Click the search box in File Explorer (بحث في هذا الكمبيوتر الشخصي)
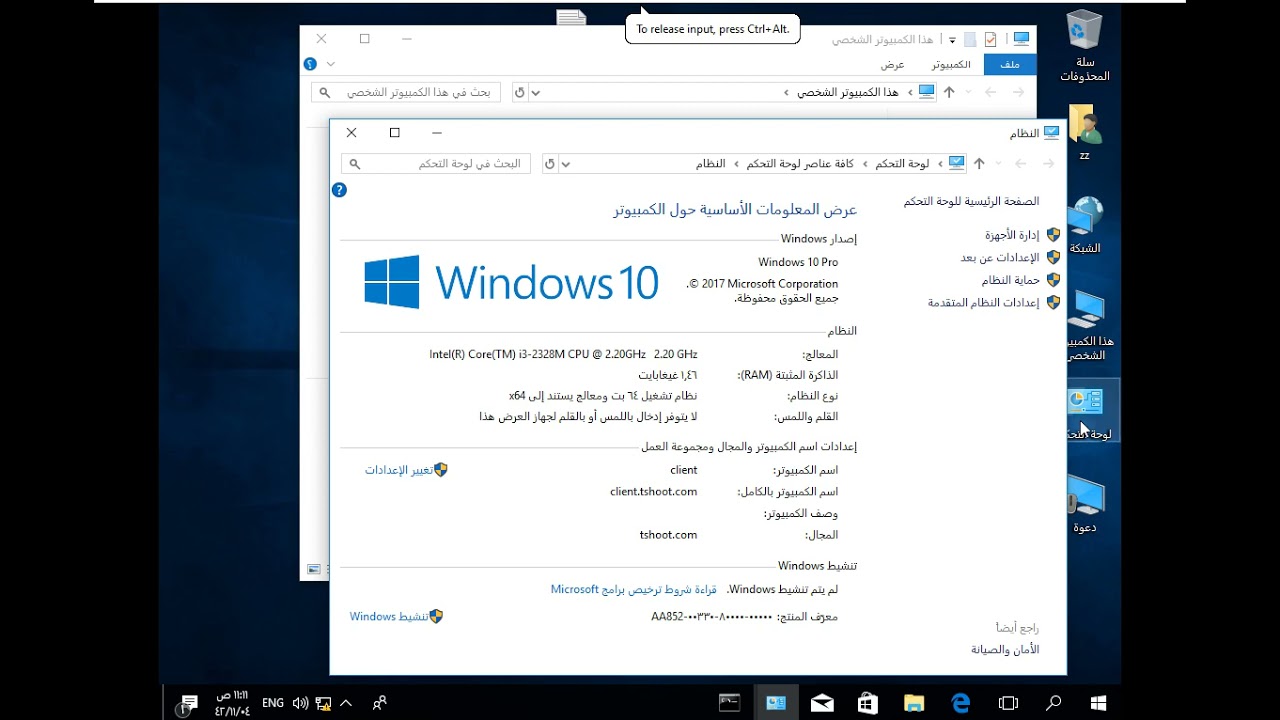 point(405,92)
